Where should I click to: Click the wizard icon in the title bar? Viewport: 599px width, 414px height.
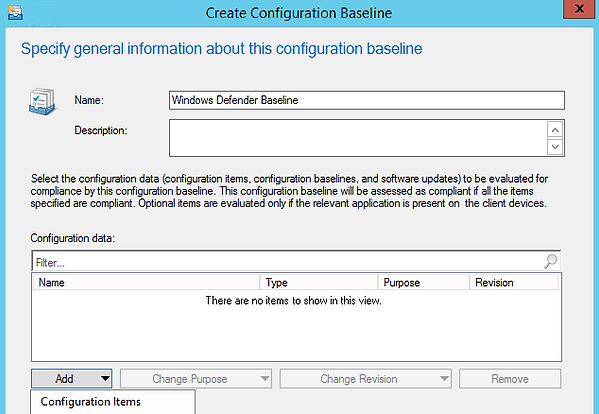(x=15, y=12)
